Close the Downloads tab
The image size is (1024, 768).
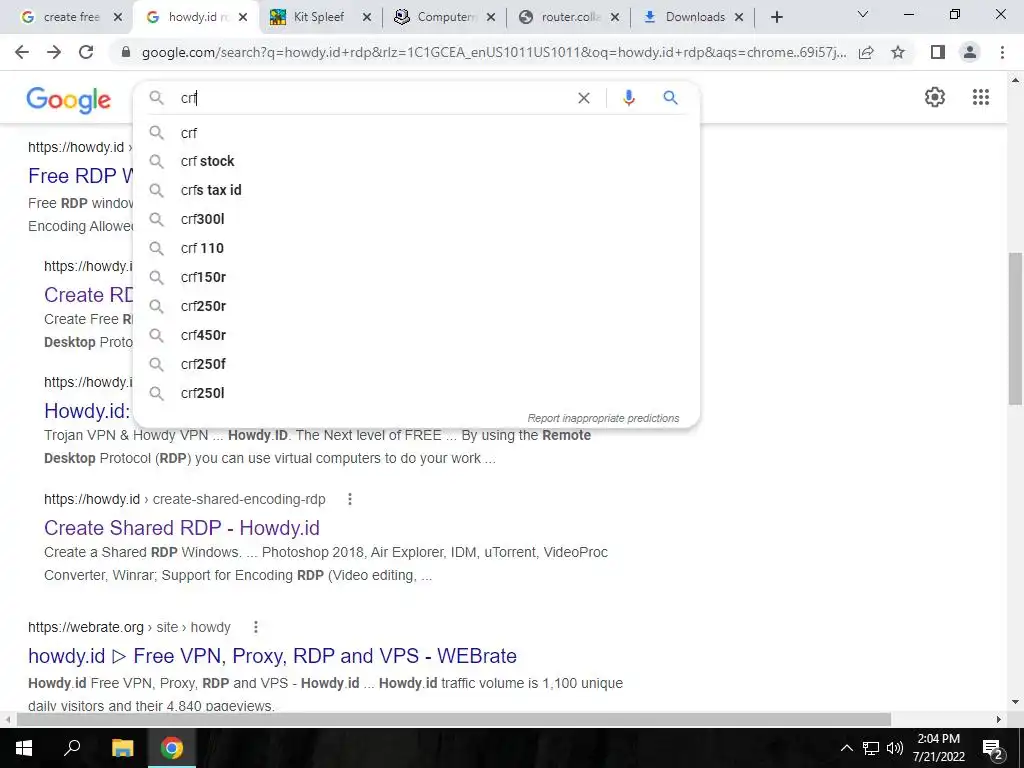pyautogui.click(x=739, y=18)
